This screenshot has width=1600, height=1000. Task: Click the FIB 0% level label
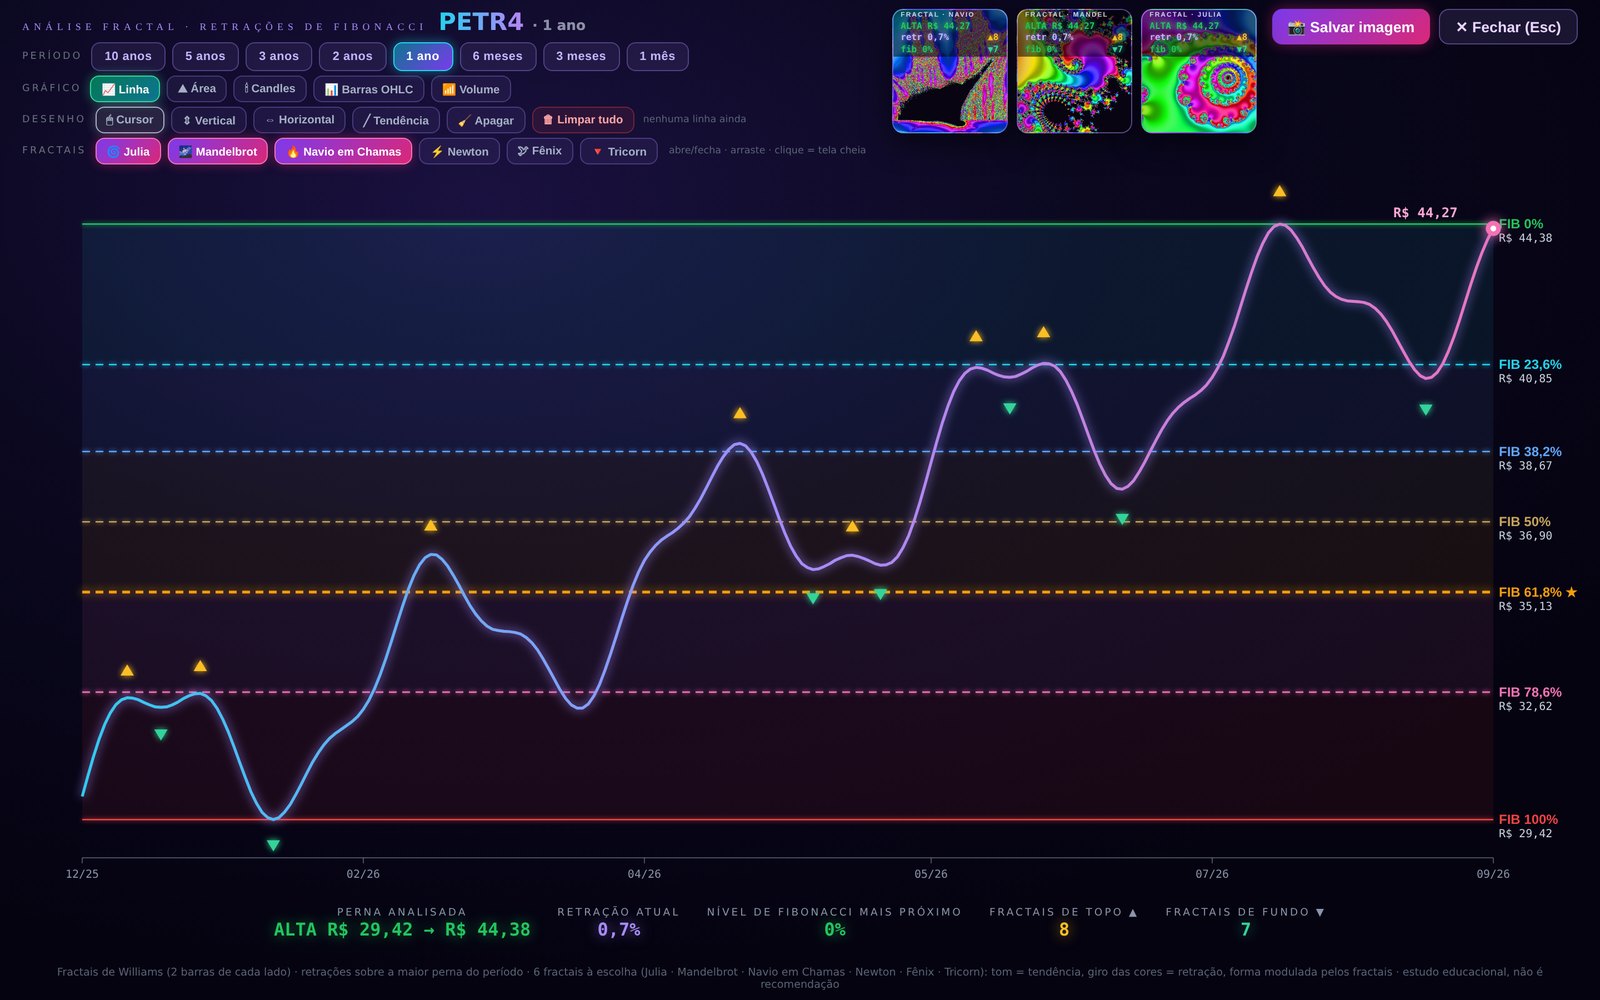(x=1521, y=224)
